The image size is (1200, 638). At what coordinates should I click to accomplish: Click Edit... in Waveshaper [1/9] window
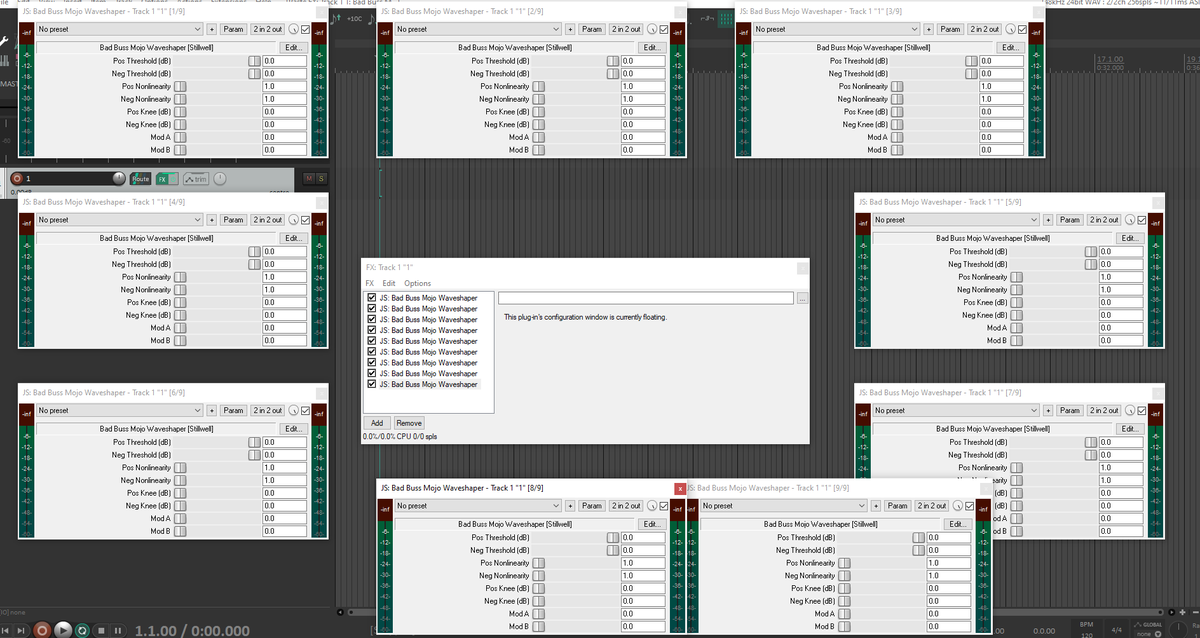click(293, 47)
